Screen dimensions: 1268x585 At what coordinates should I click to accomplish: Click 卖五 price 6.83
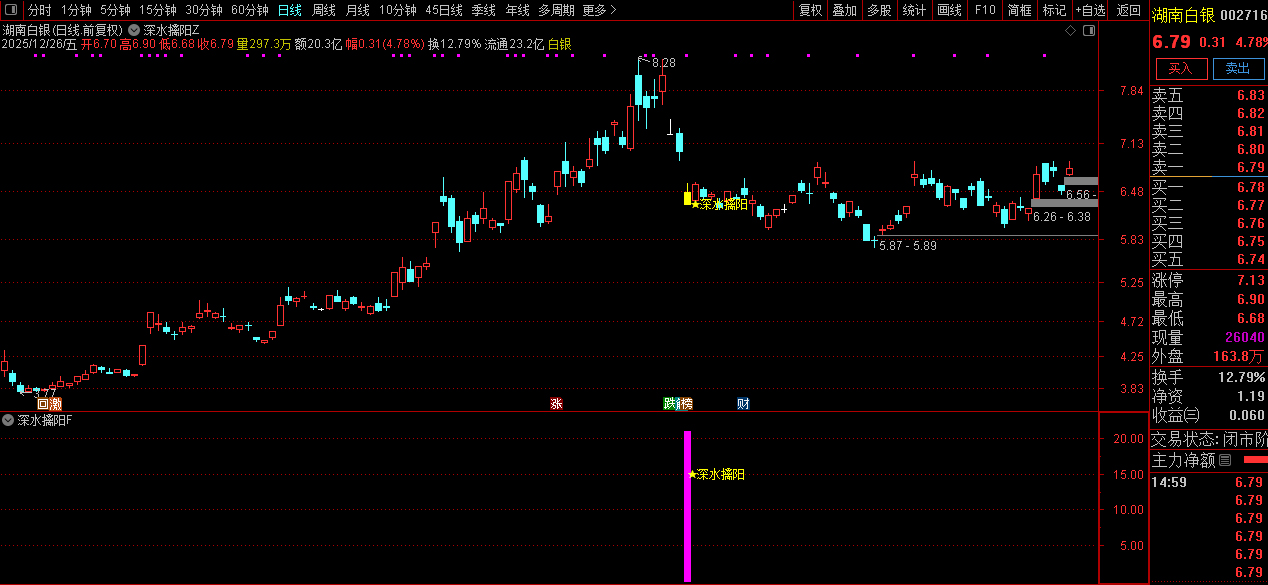1250,96
